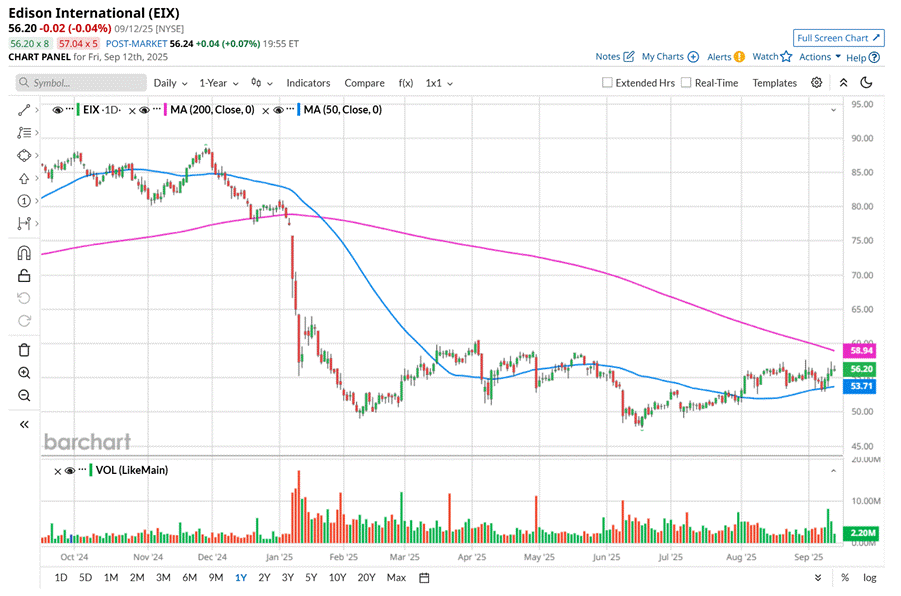Click the 58.94 MA price label
The image size is (901, 596).
pos(860,351)
